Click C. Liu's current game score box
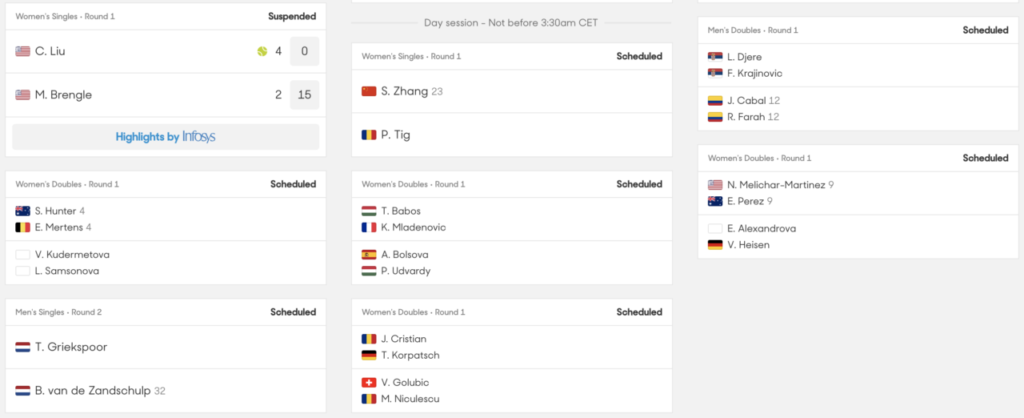 tap(304, 51)
